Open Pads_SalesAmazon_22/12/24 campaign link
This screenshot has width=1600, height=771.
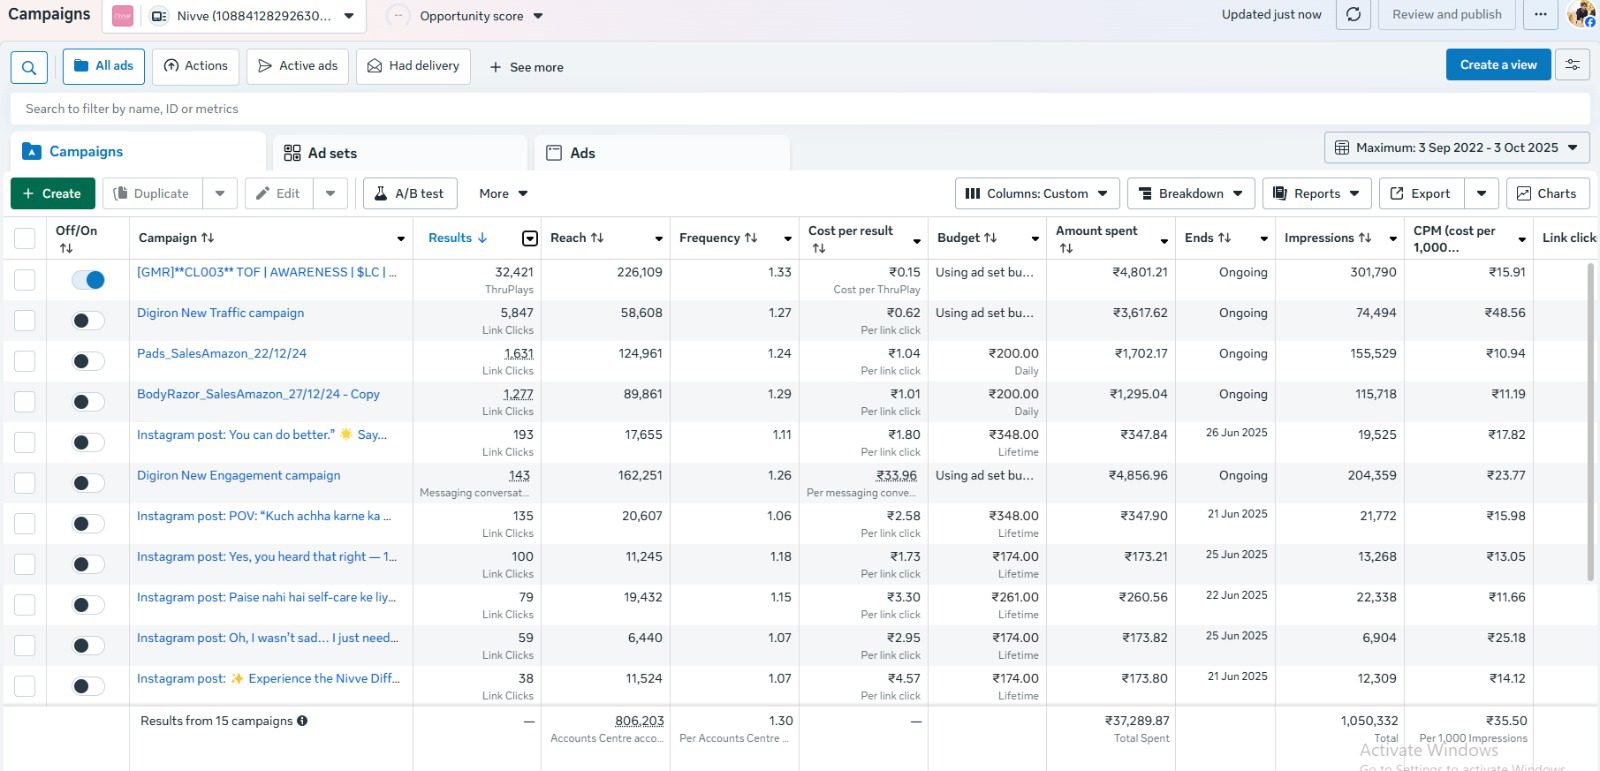[x=222, y=354]
